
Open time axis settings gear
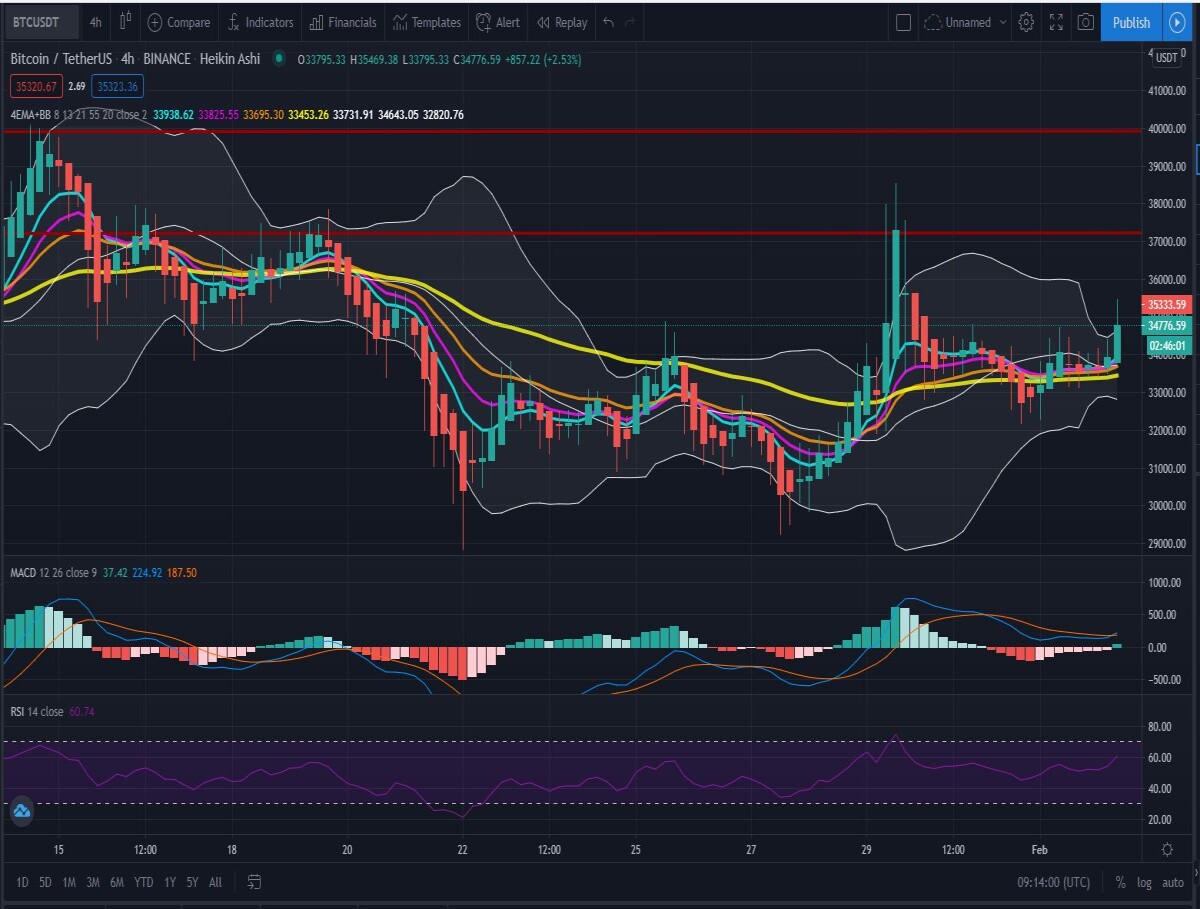pos(1167,850)
